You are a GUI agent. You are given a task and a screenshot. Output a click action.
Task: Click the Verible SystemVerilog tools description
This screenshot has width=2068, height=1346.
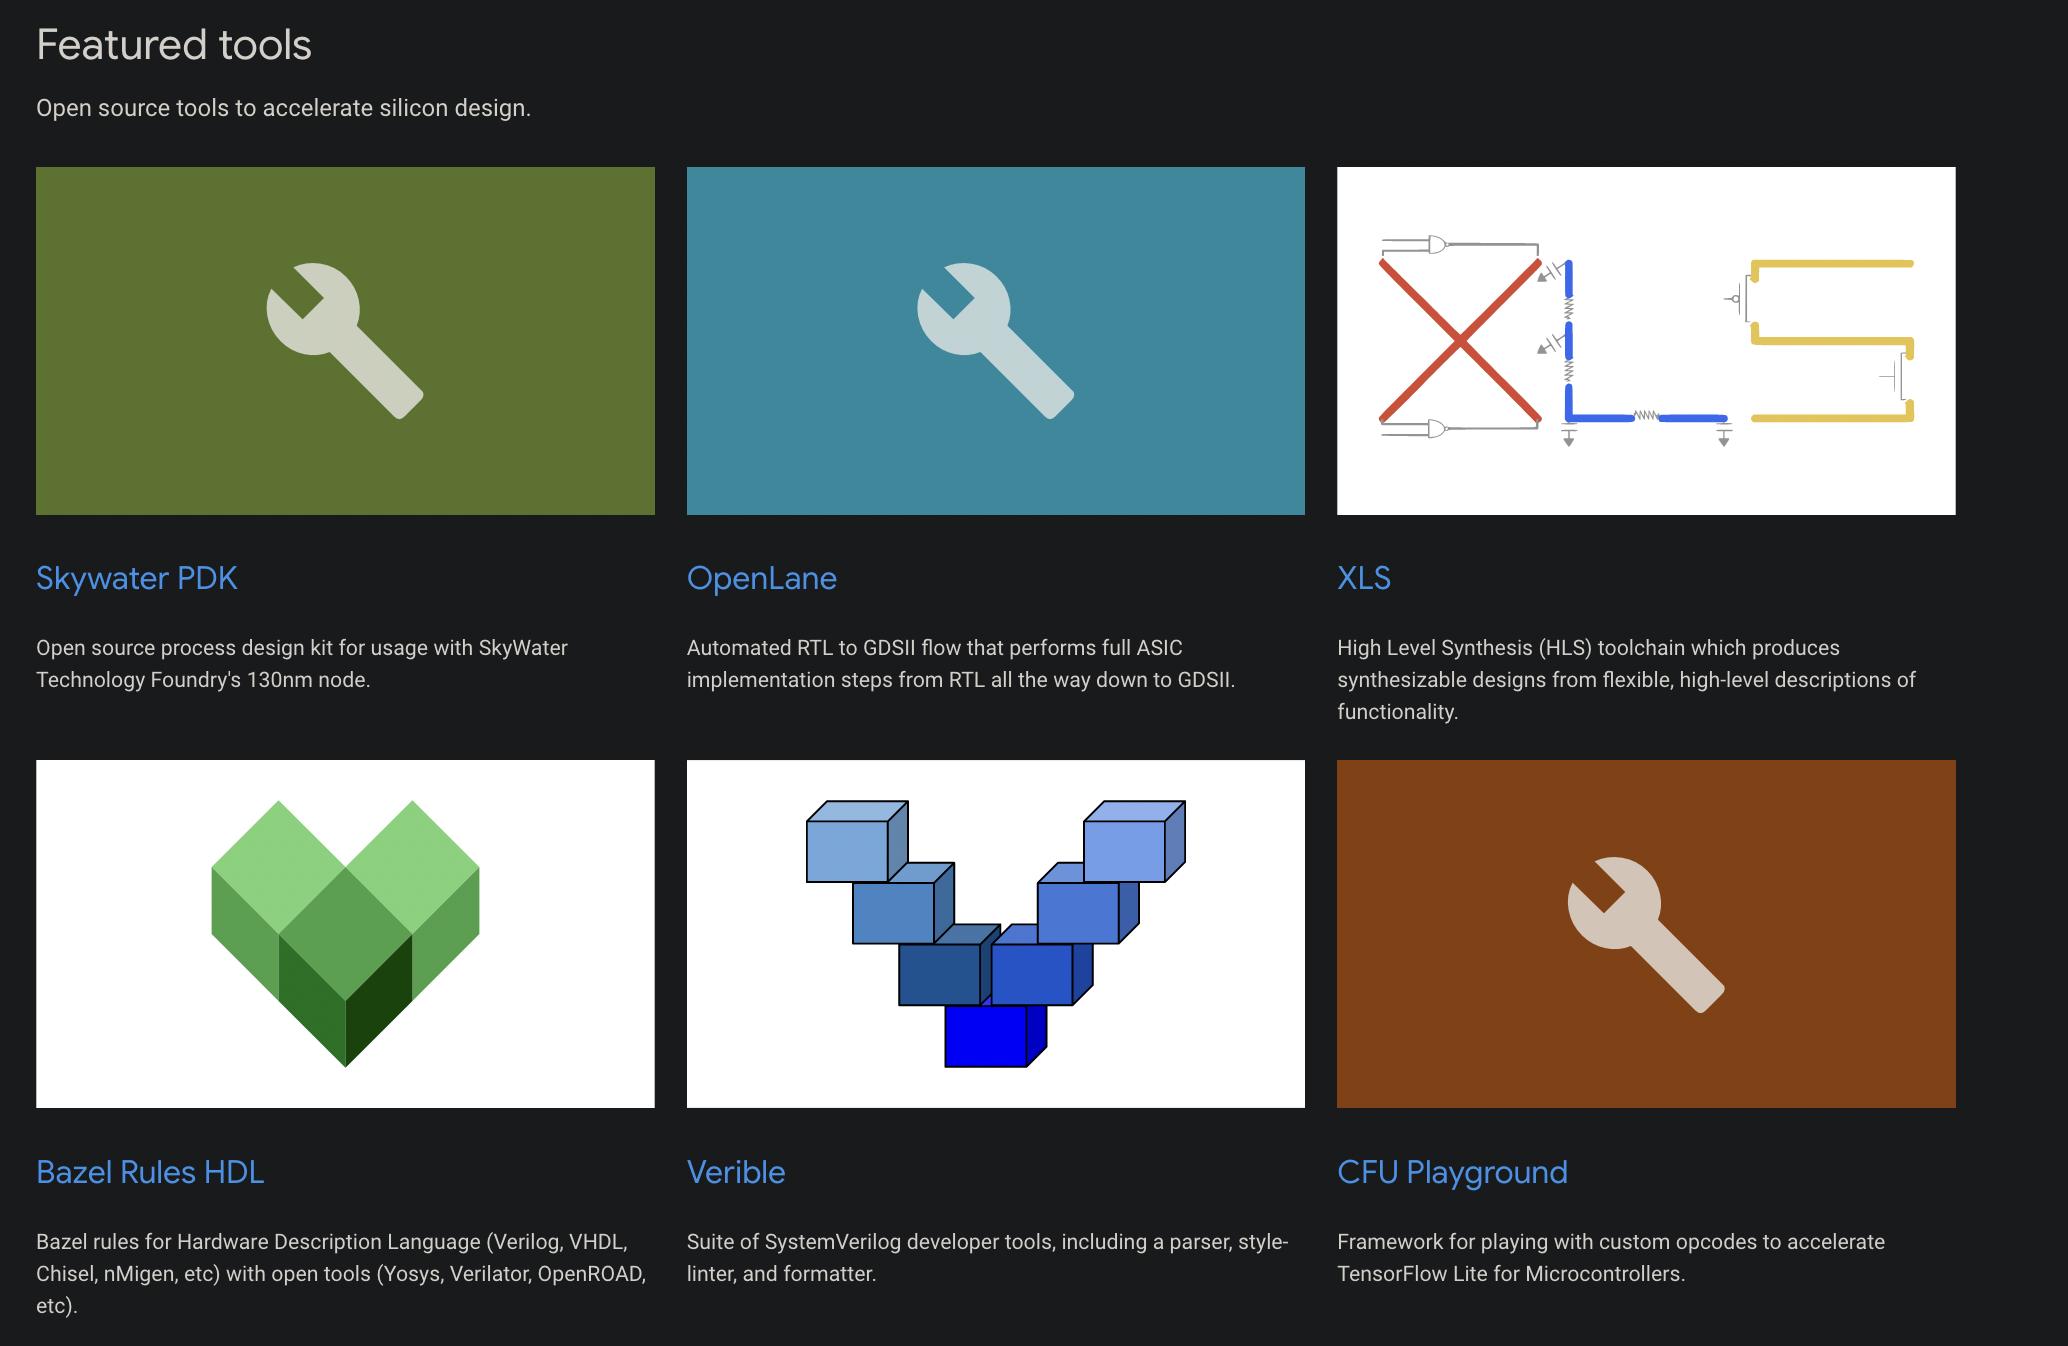click(x=987, y=1257)
